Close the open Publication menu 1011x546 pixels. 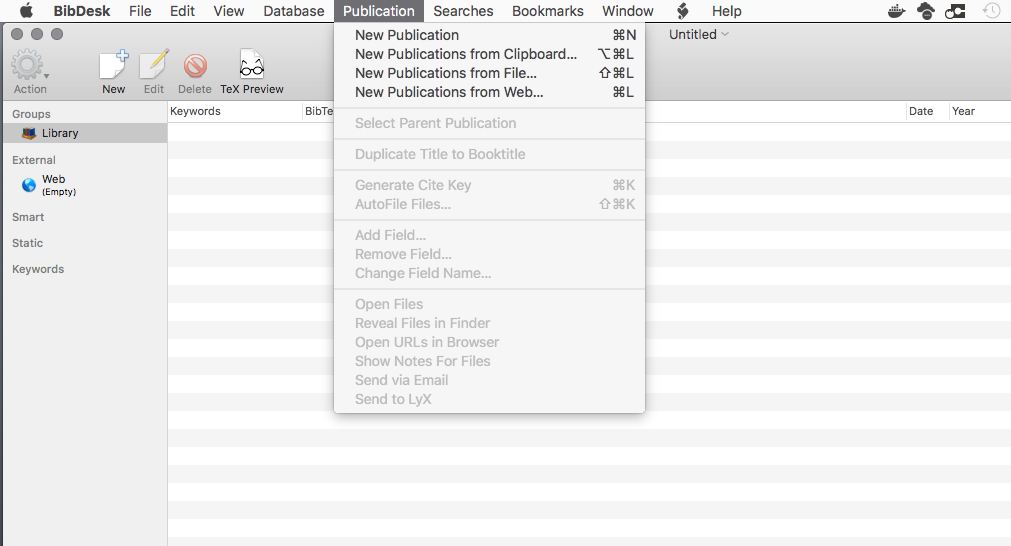tap(379, 11)
